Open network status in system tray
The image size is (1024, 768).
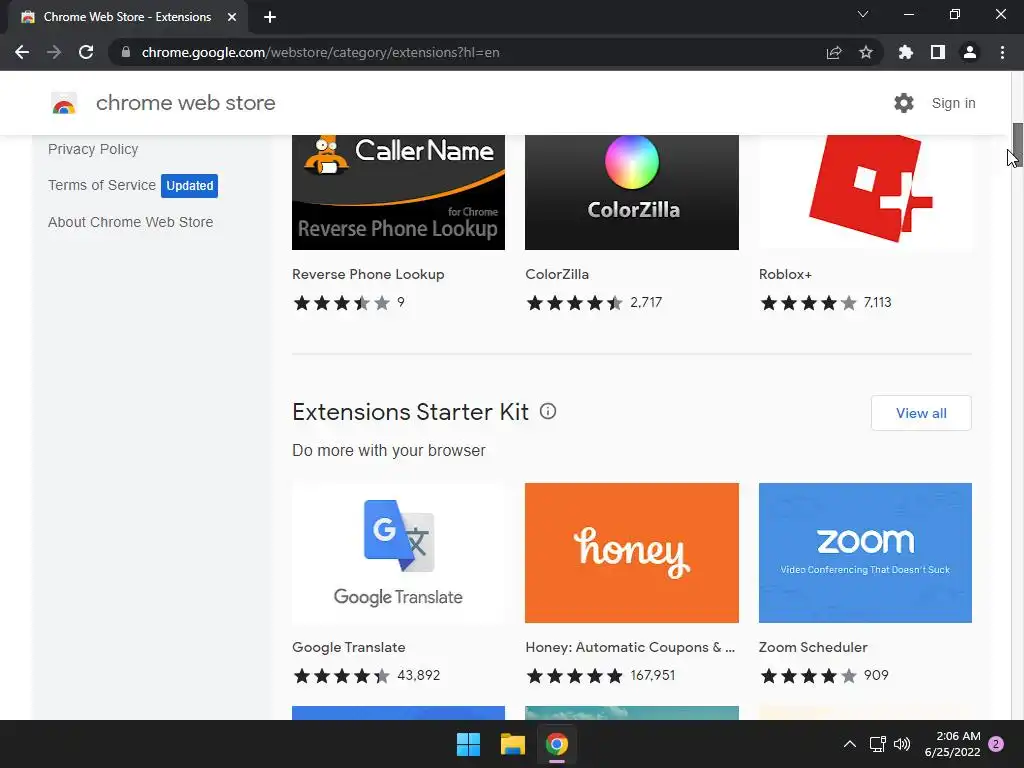pyautogui.click(x=877, y=744)
